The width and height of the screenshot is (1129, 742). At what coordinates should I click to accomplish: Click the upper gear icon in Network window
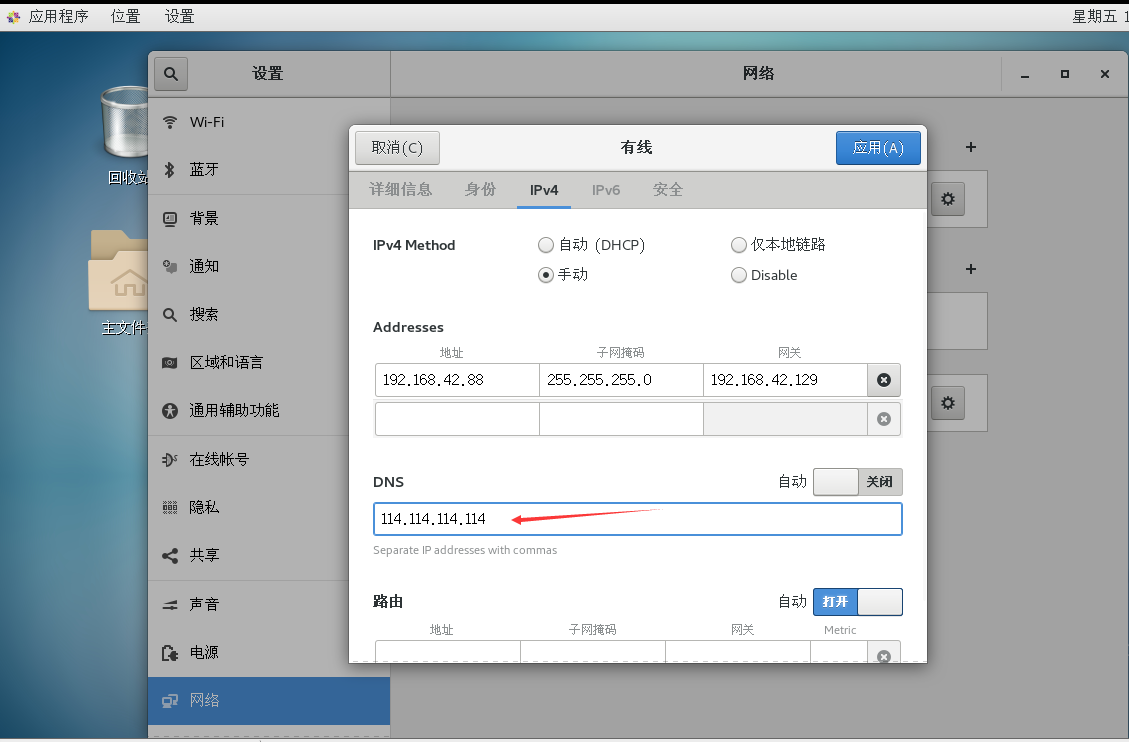point(948,199)
